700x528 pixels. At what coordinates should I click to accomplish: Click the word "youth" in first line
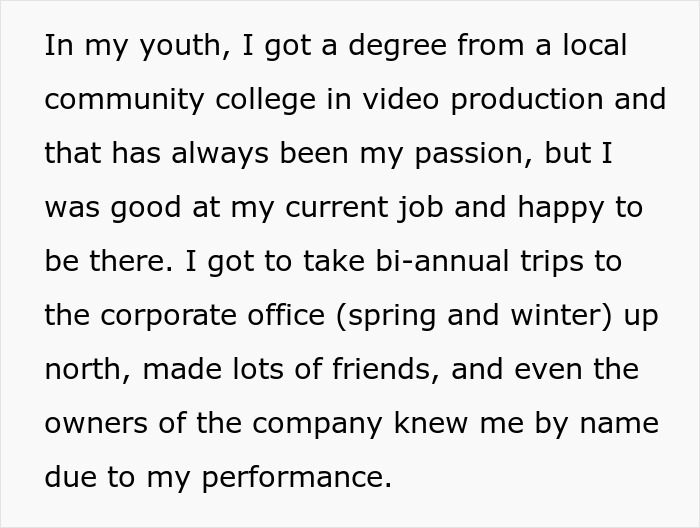click(x=180, y=47)
